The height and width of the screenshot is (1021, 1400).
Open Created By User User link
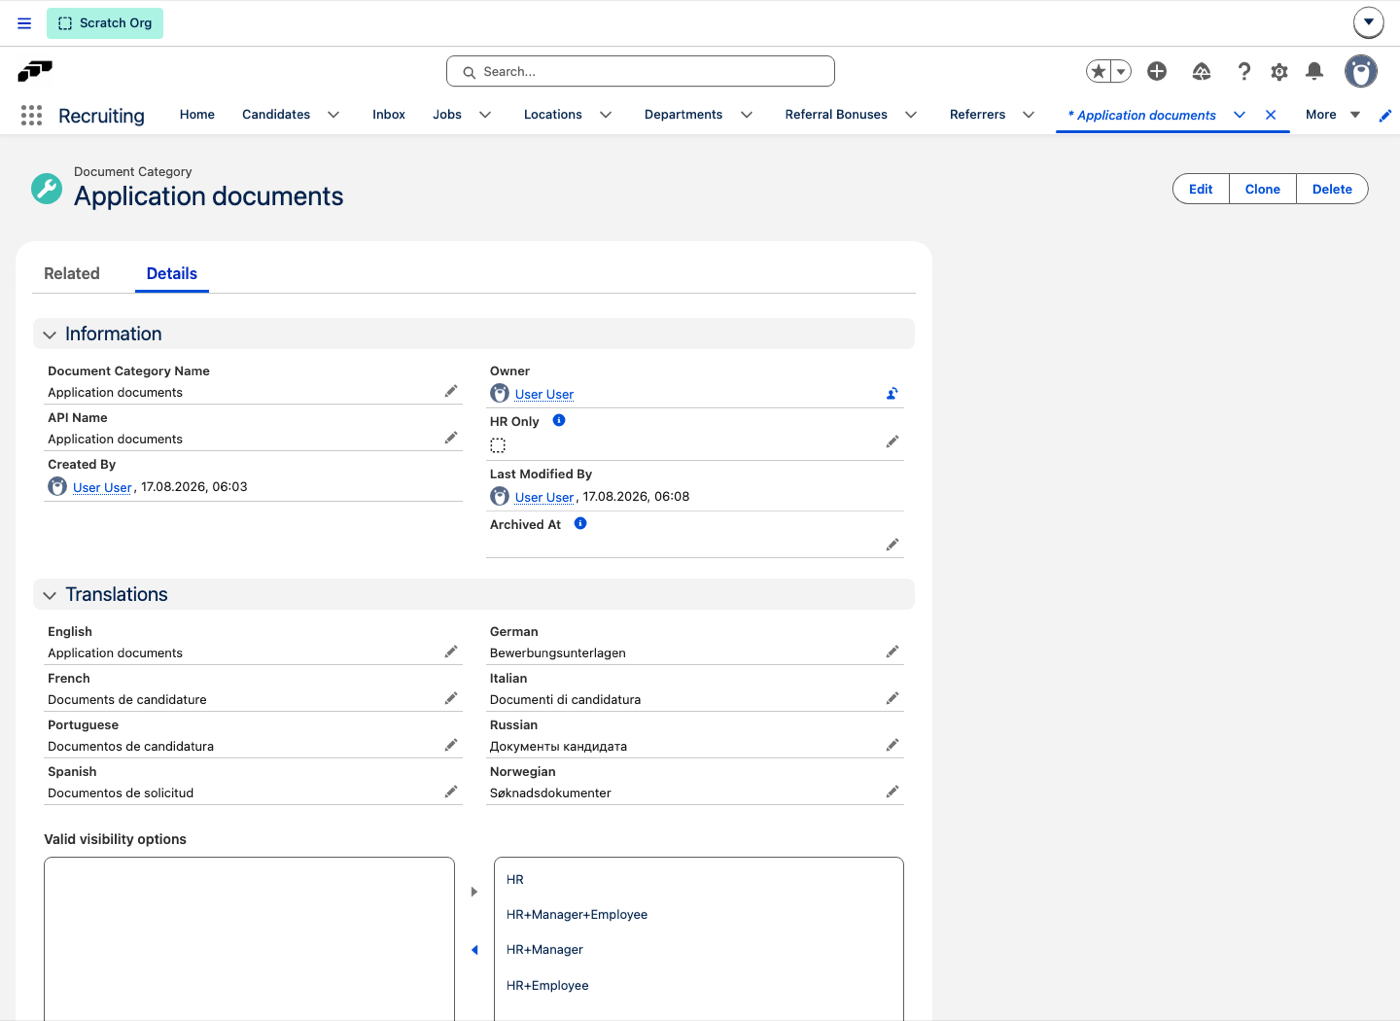(x=102, y=487)
